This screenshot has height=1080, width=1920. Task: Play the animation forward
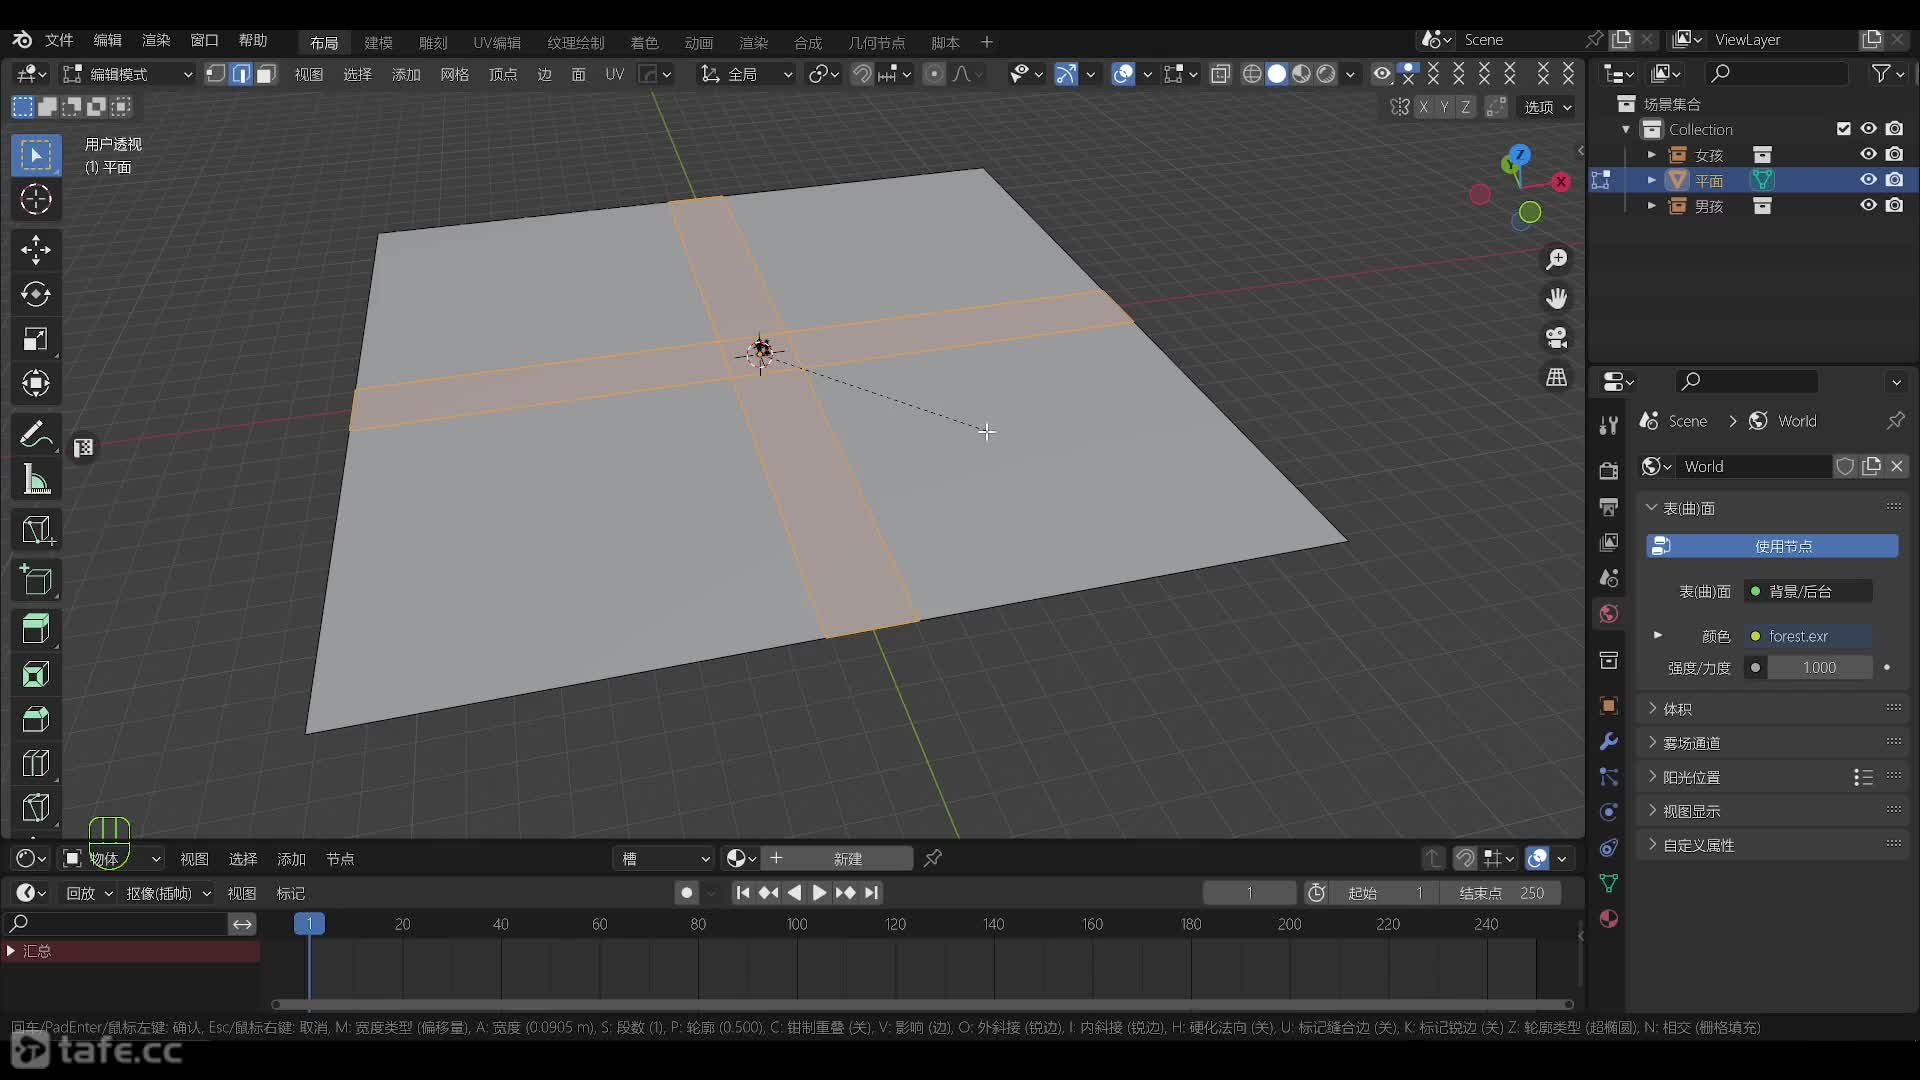[819, 893]
